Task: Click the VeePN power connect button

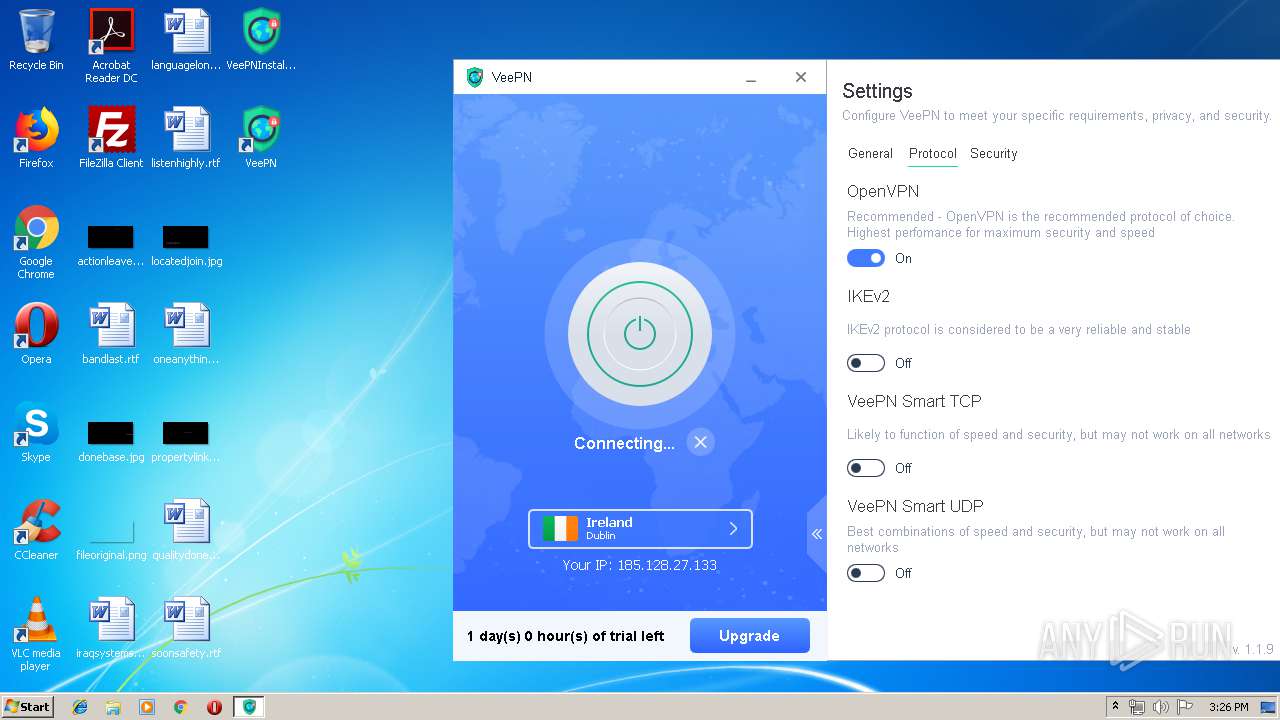Action: (640, 334)
